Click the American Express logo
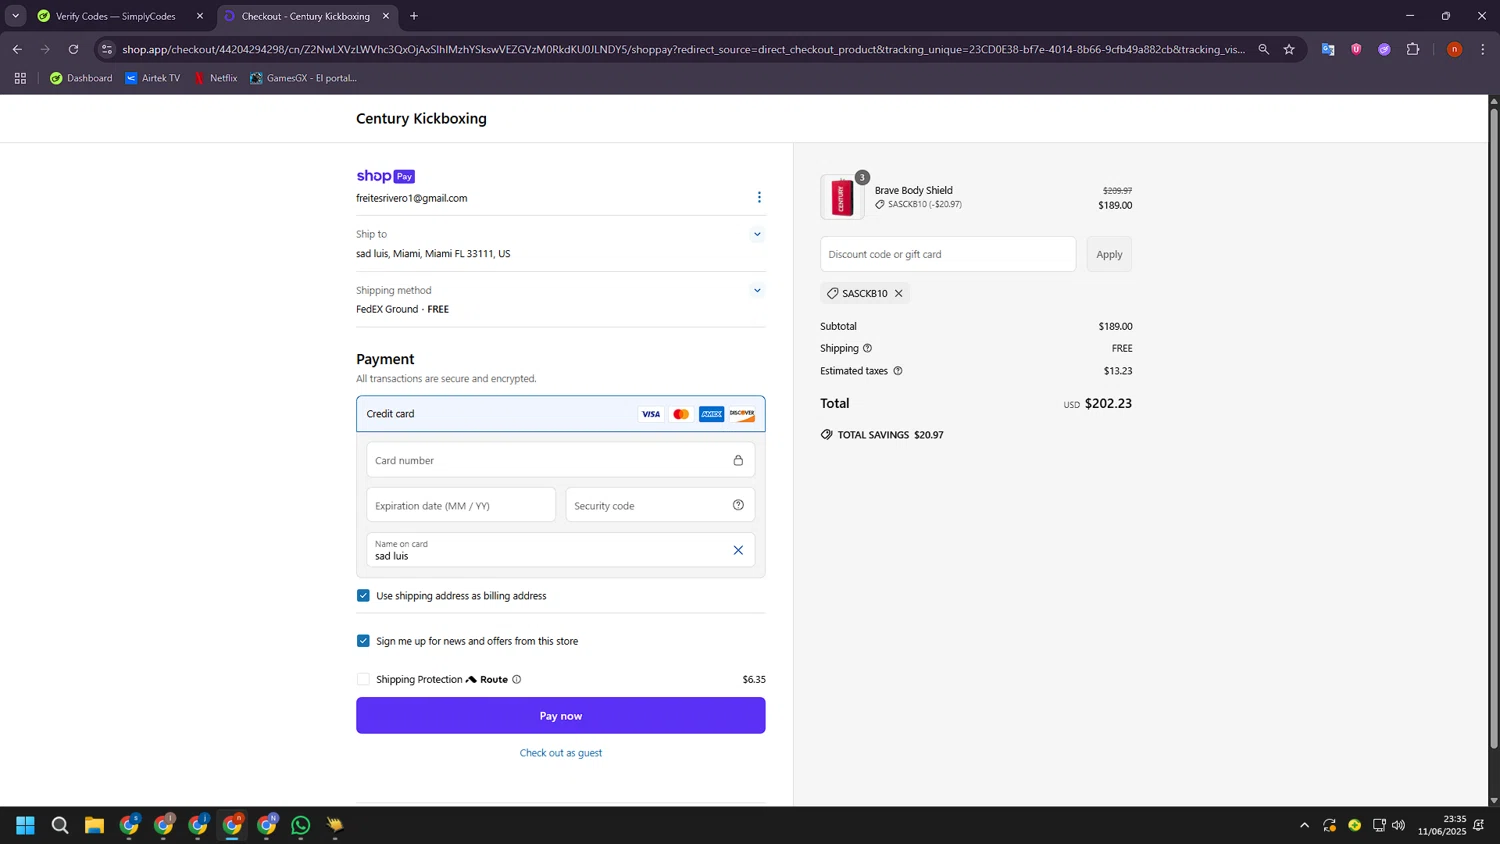The image size is (1500, 844). tap(711, 414)
